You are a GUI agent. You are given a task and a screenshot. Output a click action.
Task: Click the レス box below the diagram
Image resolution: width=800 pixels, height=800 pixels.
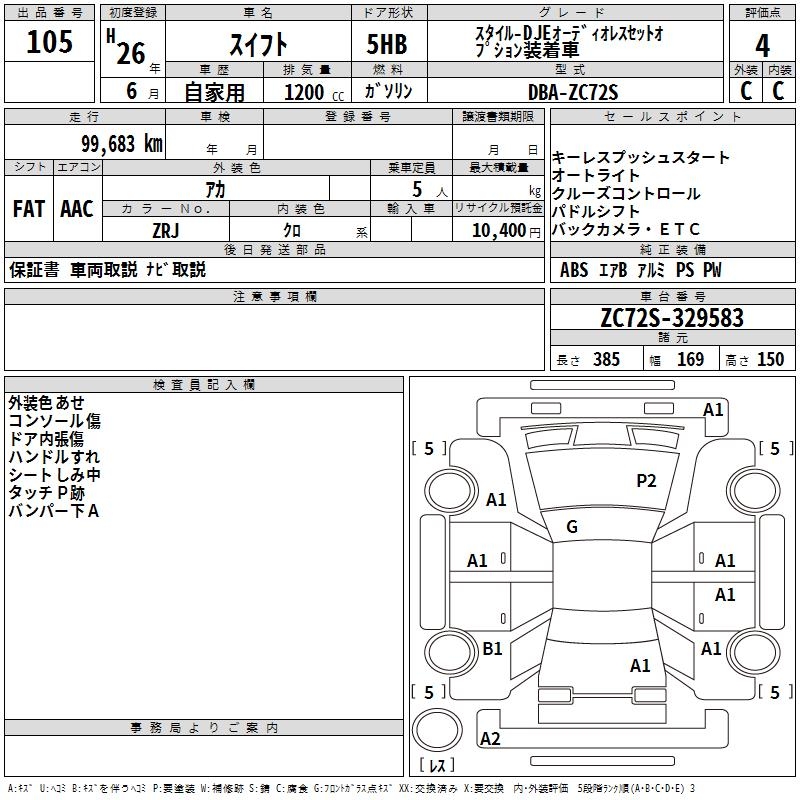pos(436,765)
